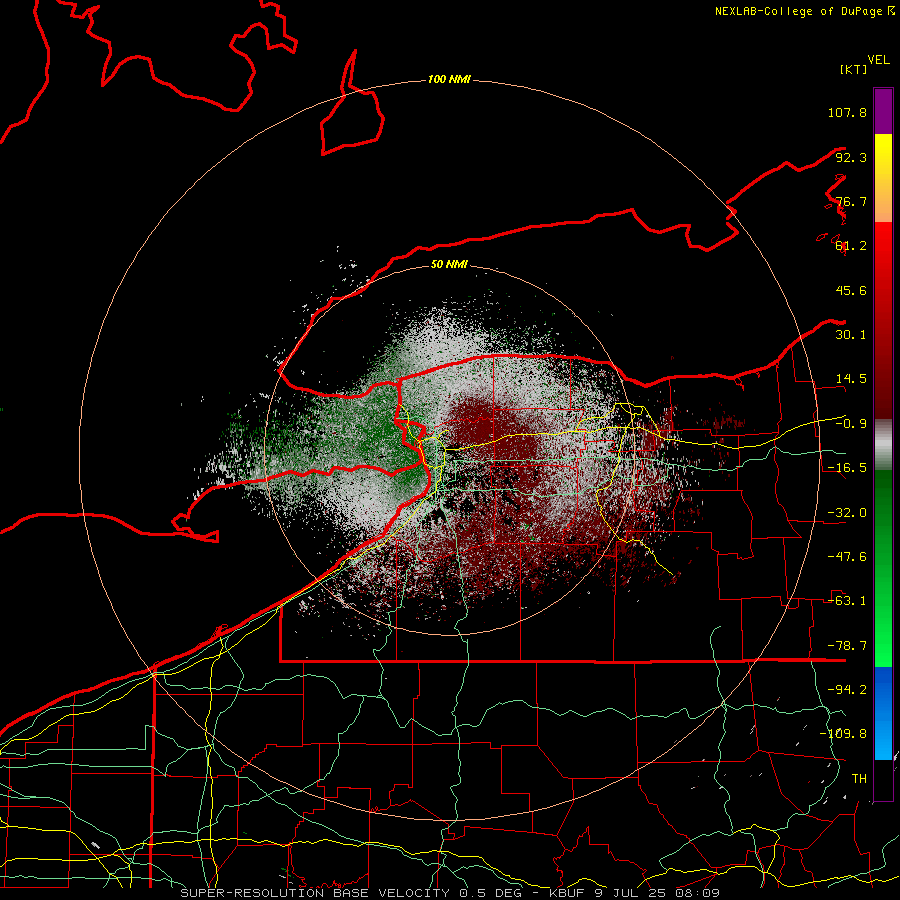Click the -47.6 velocity scale value
The image size is (900, 900).
(x=847, y=557)
